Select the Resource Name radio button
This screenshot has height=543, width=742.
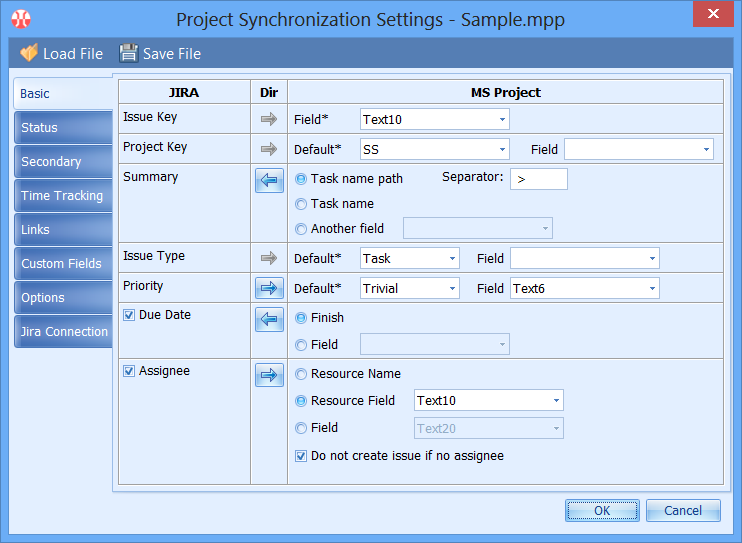(302, 374)
